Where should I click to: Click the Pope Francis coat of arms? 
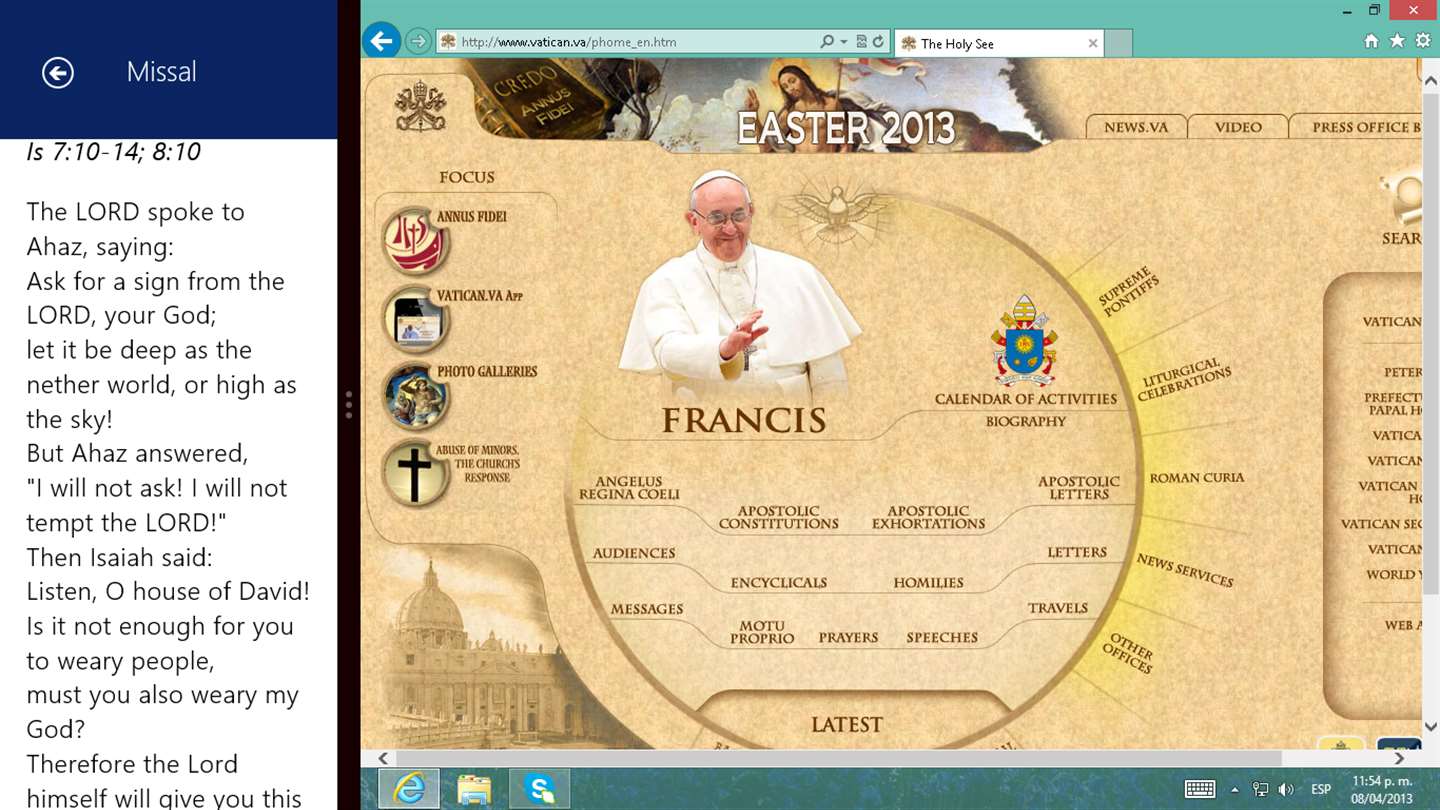(x=1024, y=340)
